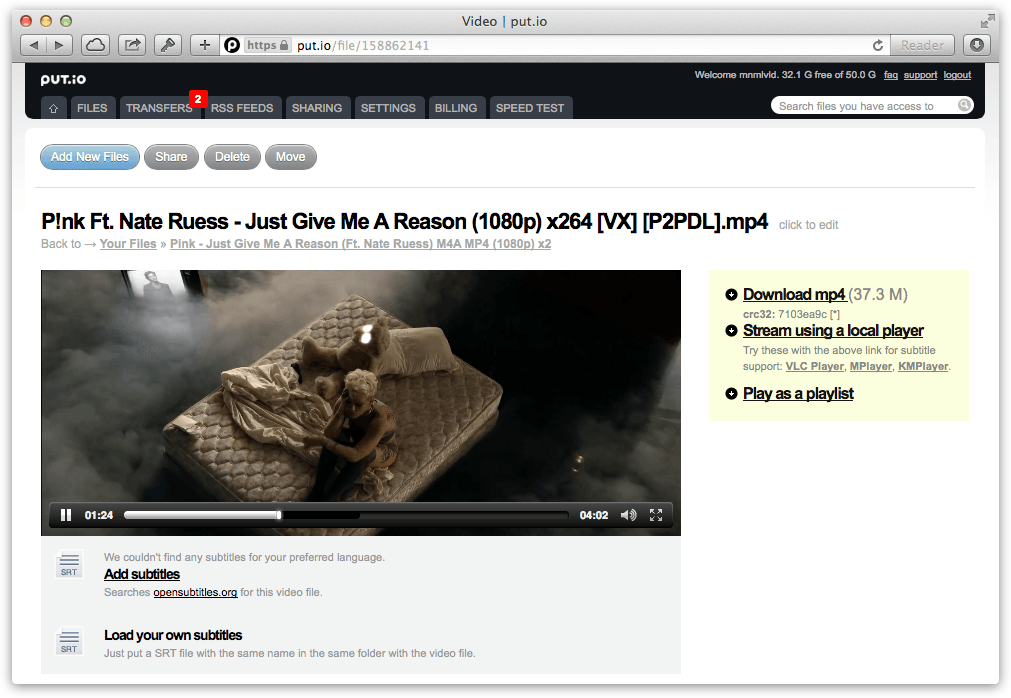1011x698 pixels.
Task: Open the KMPlayer link
Action: pyautogui.click(x=923, y=366)
